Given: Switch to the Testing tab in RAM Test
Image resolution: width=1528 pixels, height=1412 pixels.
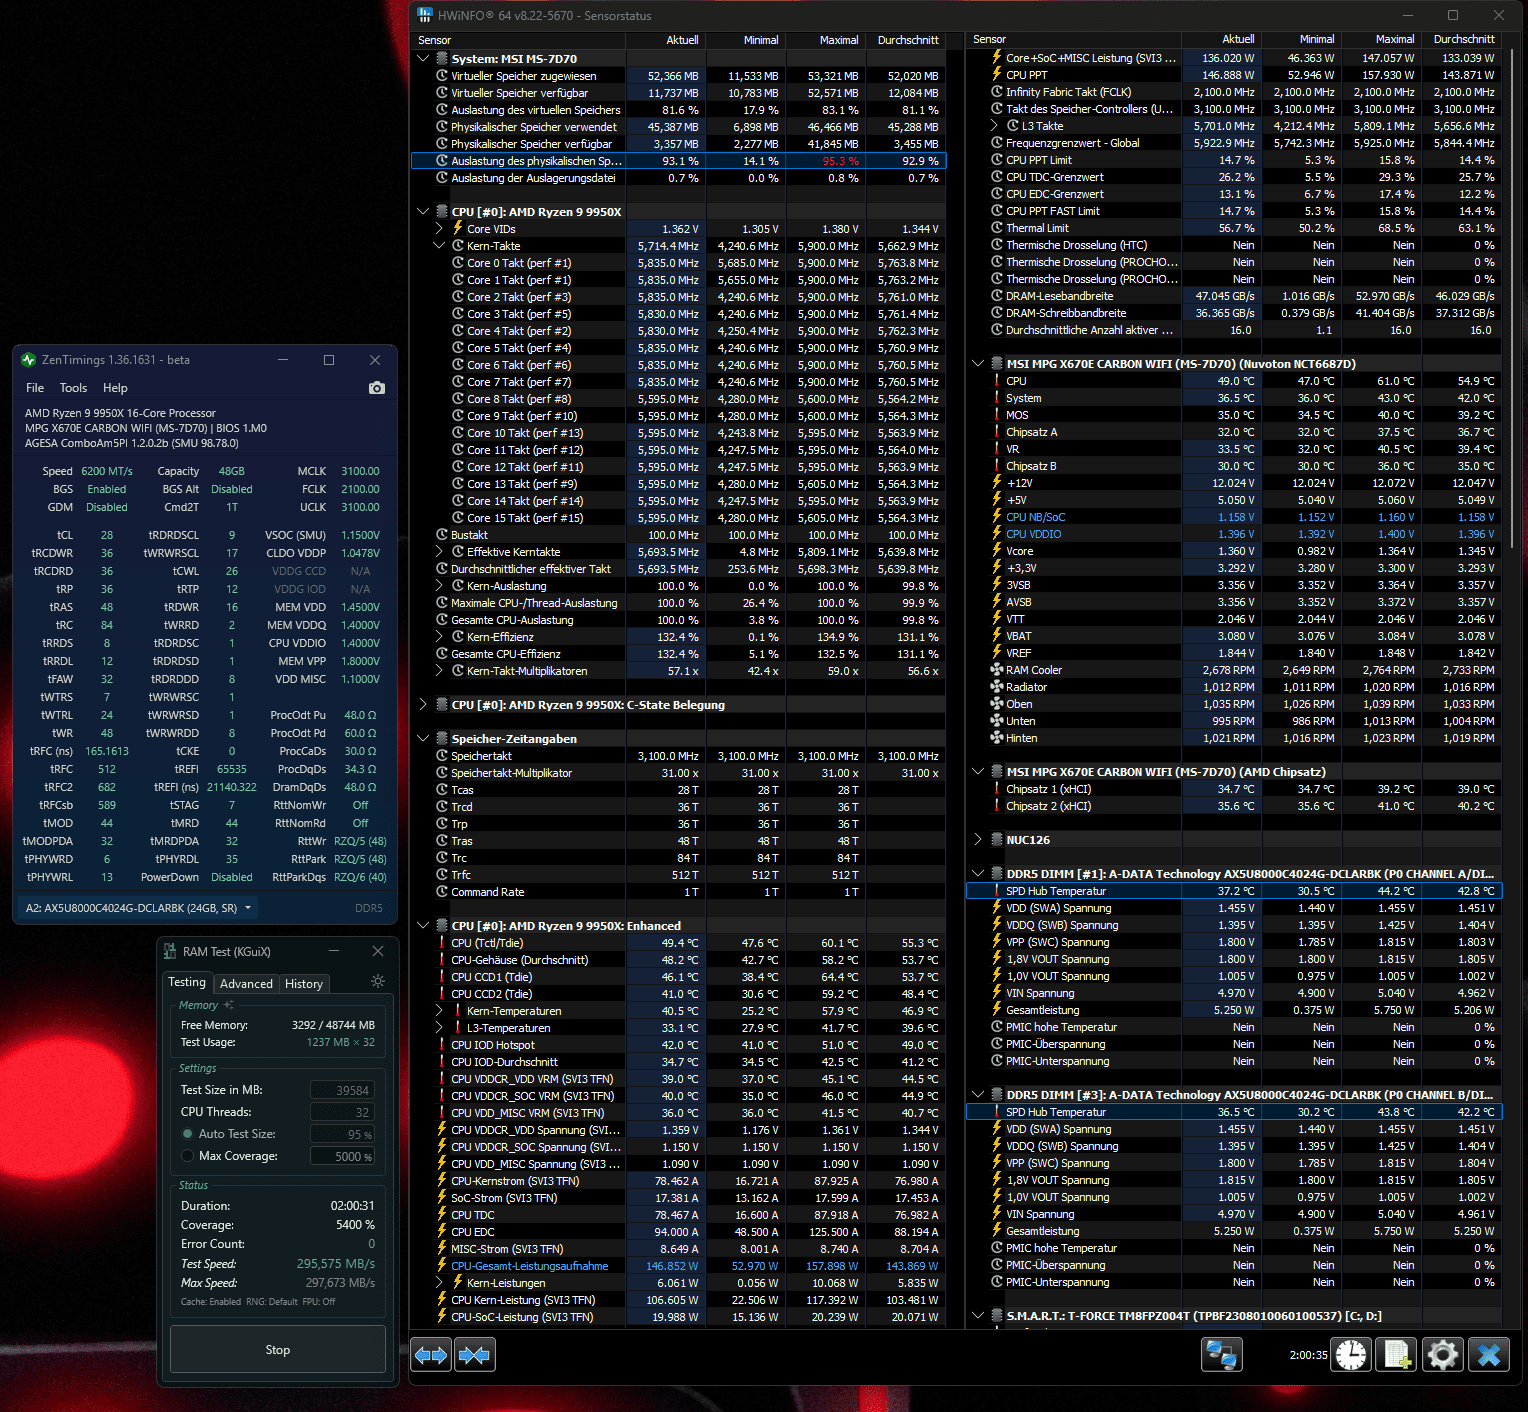Looking at the screenshot, I should pyautogui.click(x=187, y=982).
